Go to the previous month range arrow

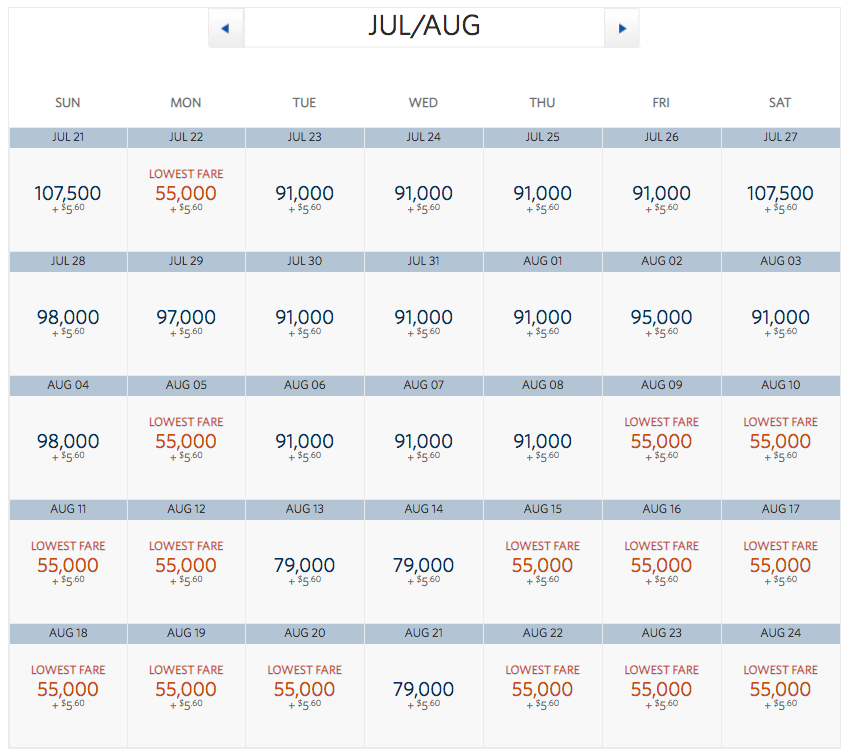click(225, 28)
